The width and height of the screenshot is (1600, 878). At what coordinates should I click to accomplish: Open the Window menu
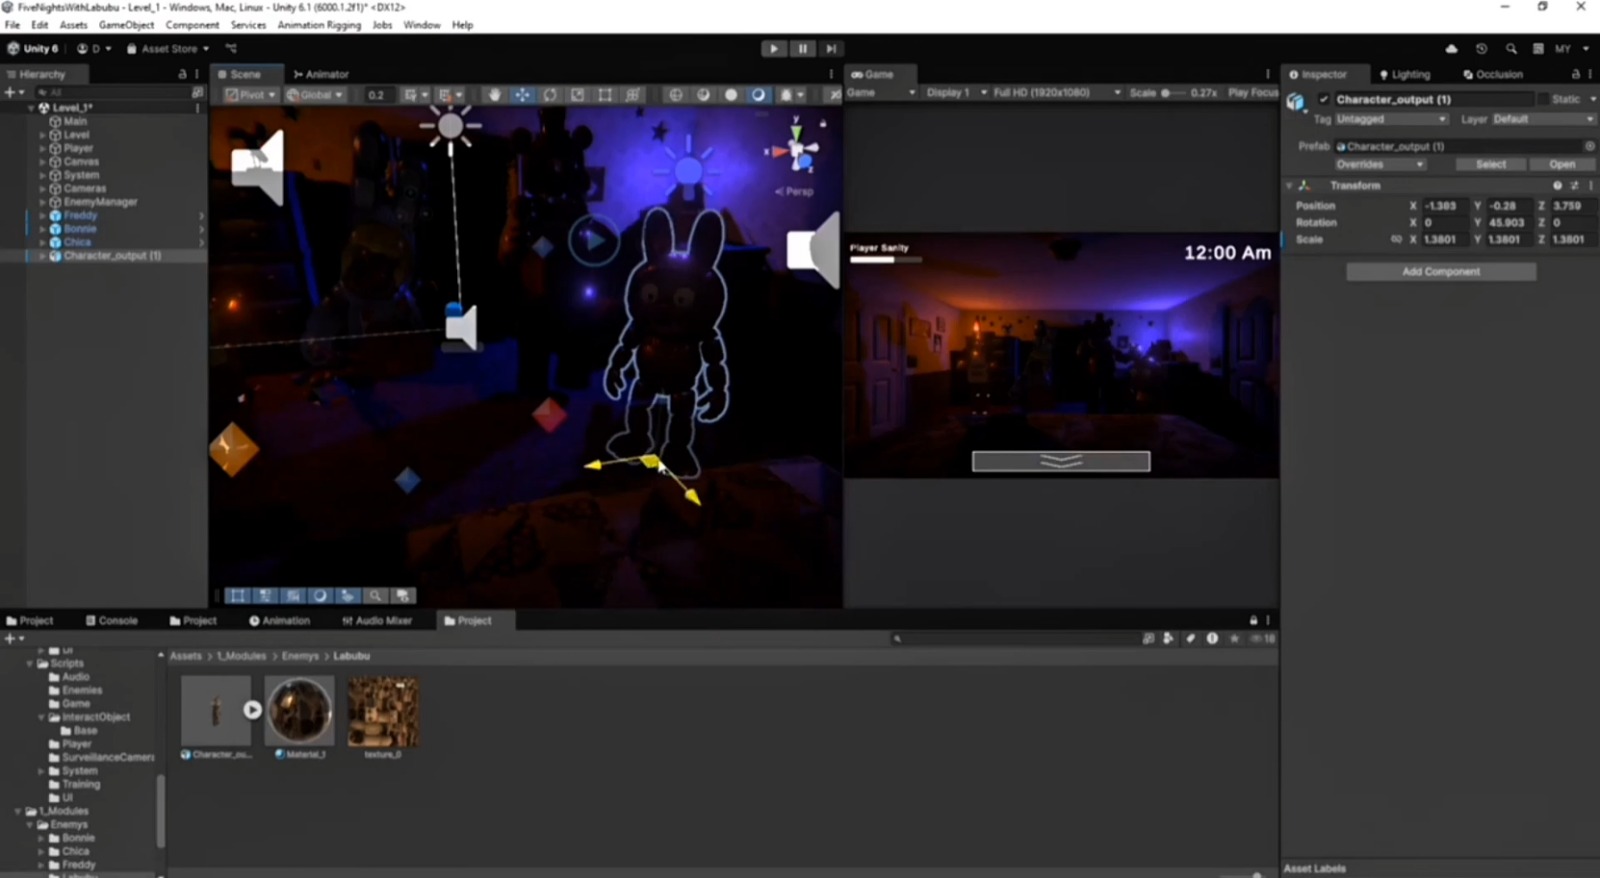point(422,25)
